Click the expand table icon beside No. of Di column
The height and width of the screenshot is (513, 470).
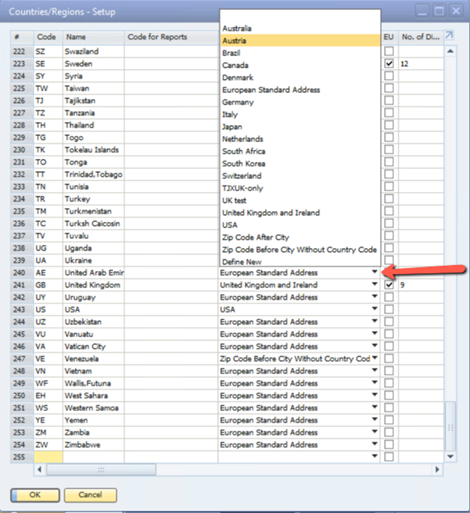pos(449,35)
